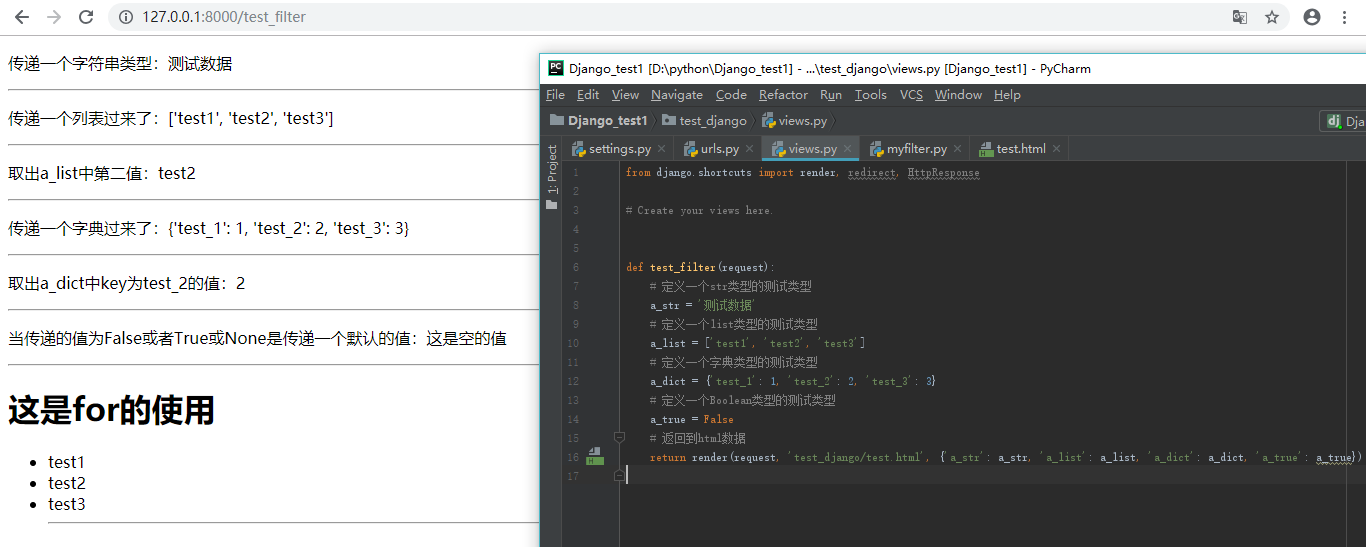Image resolution: width=1366 pixels, height=547 pixels.
Task: Click the '取出a_list中第二值：test2' text
Action: click(102, 173)
